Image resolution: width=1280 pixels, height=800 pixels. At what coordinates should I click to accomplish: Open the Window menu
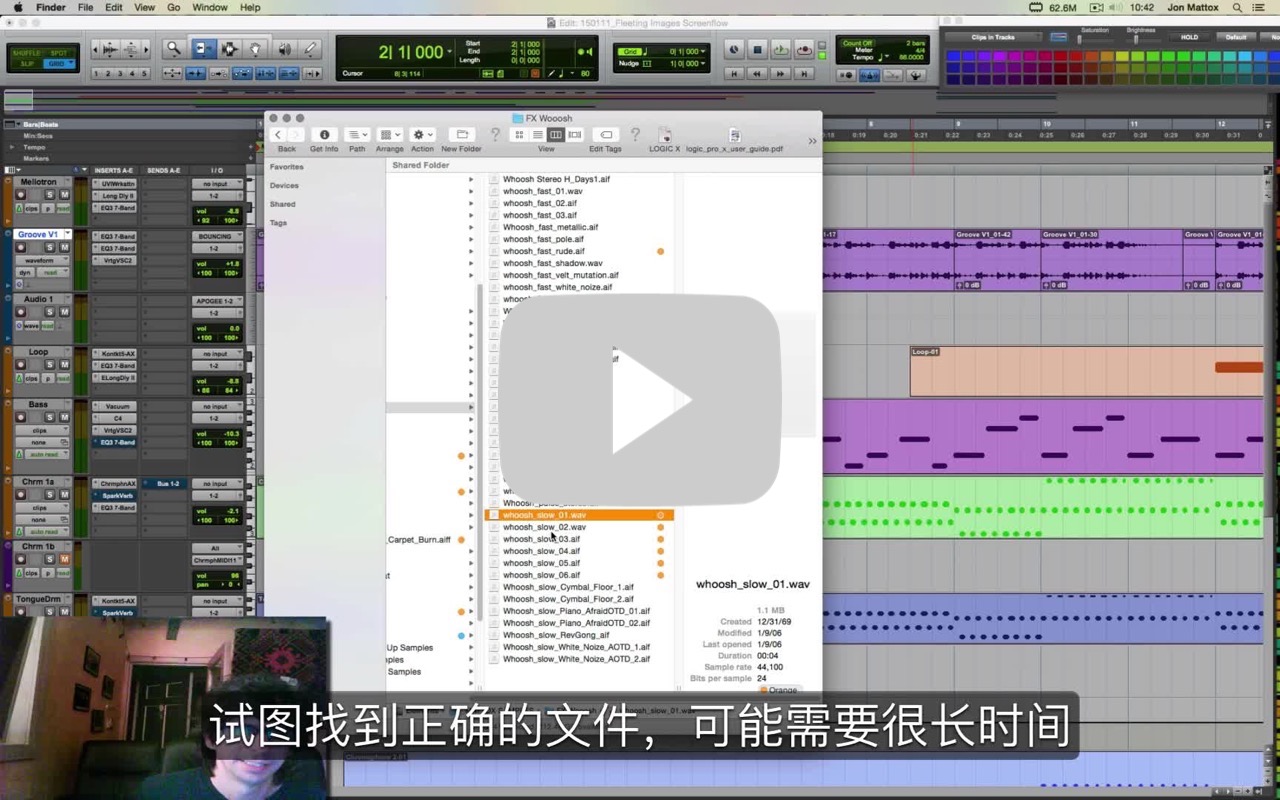click(210, 7)
